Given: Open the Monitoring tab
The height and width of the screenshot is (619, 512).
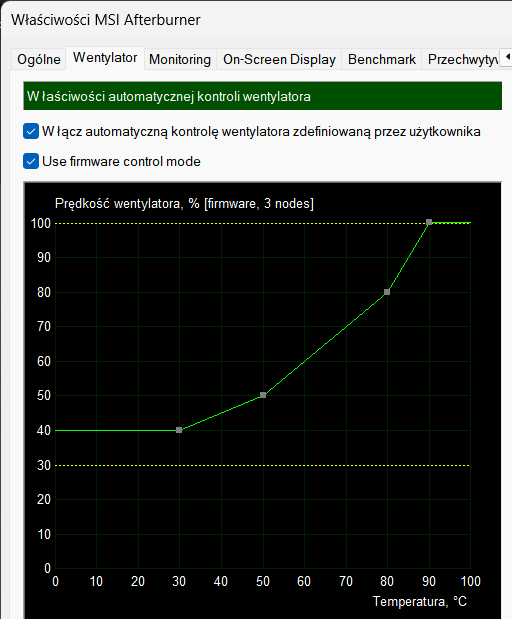Looking at the screenshot, I should pos(180,60).
